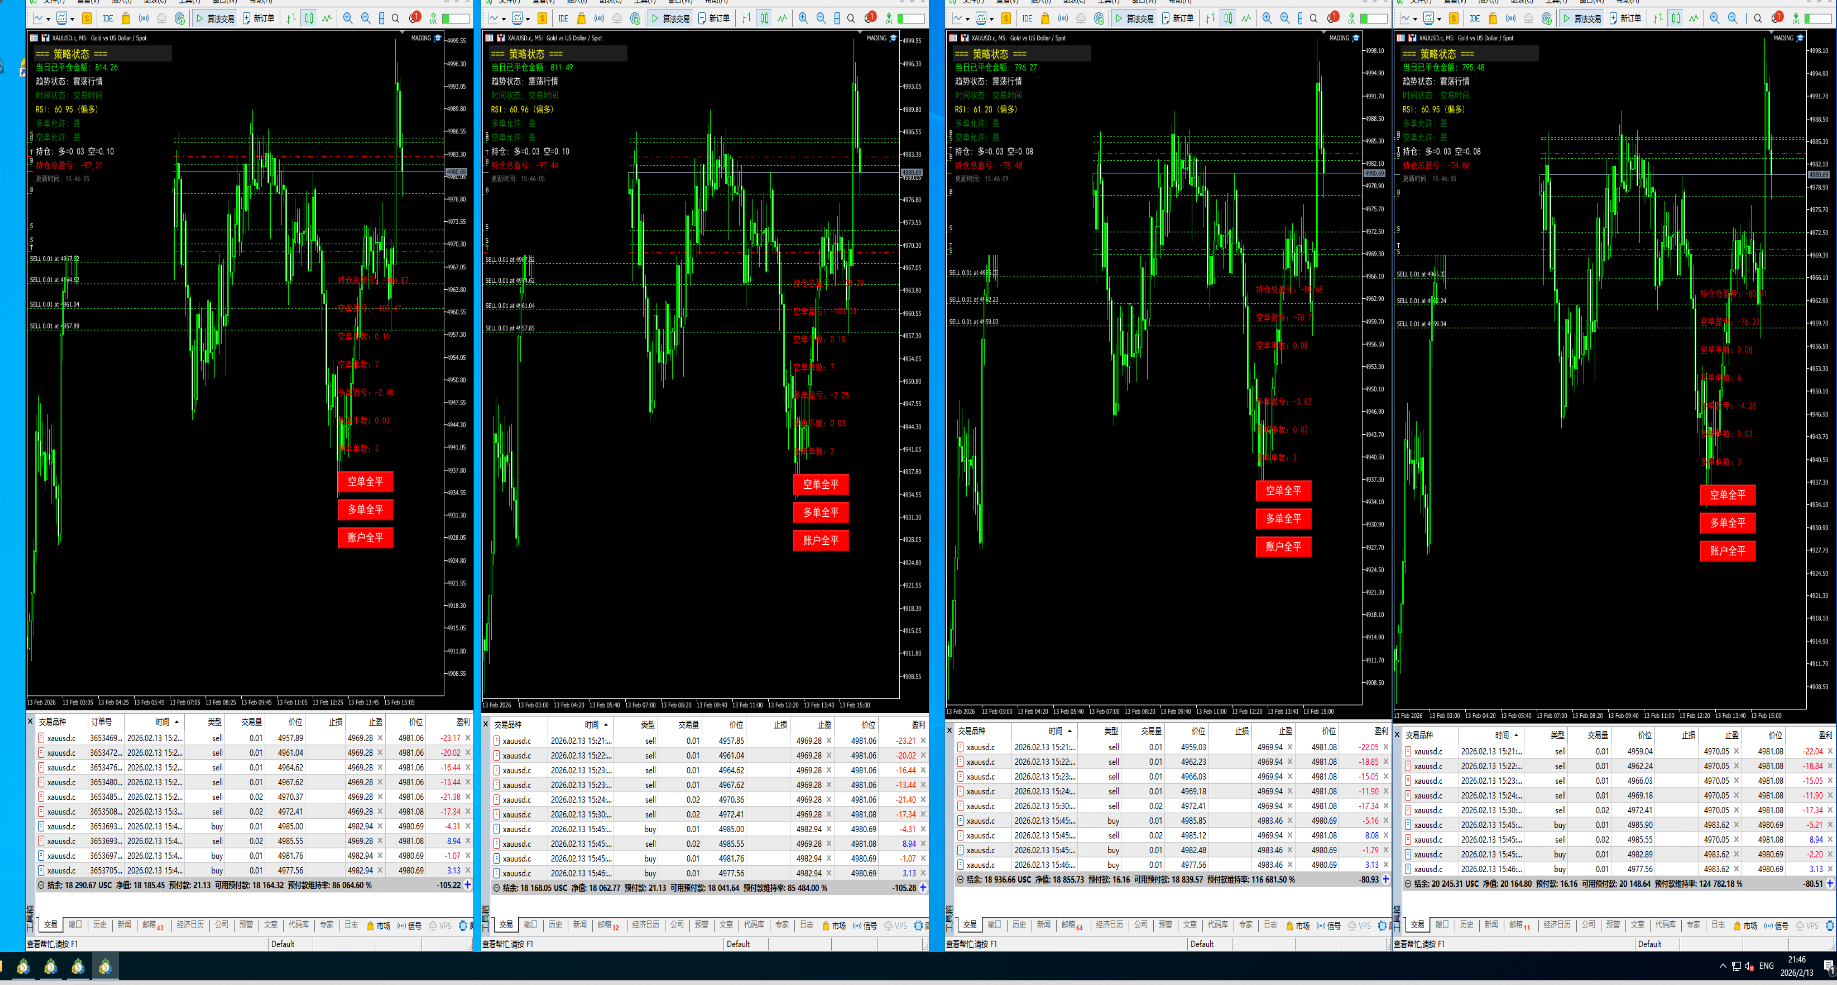Open the 日志 tab in the leftmost window
This screenshot has height=985, width=1837.
(351, 925)
